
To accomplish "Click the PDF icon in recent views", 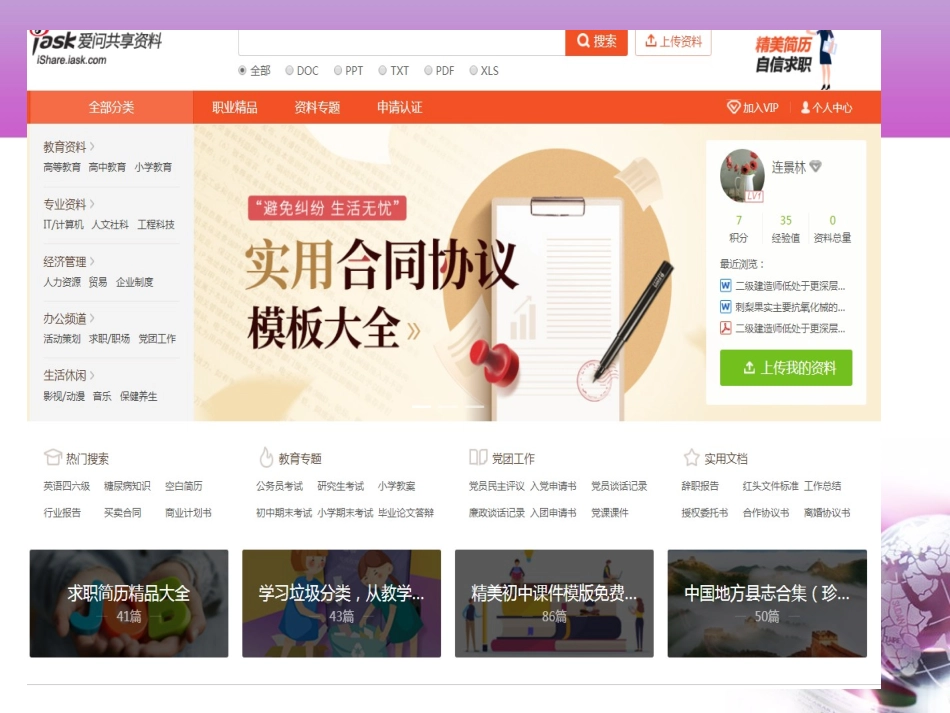I will coord(725,328).
